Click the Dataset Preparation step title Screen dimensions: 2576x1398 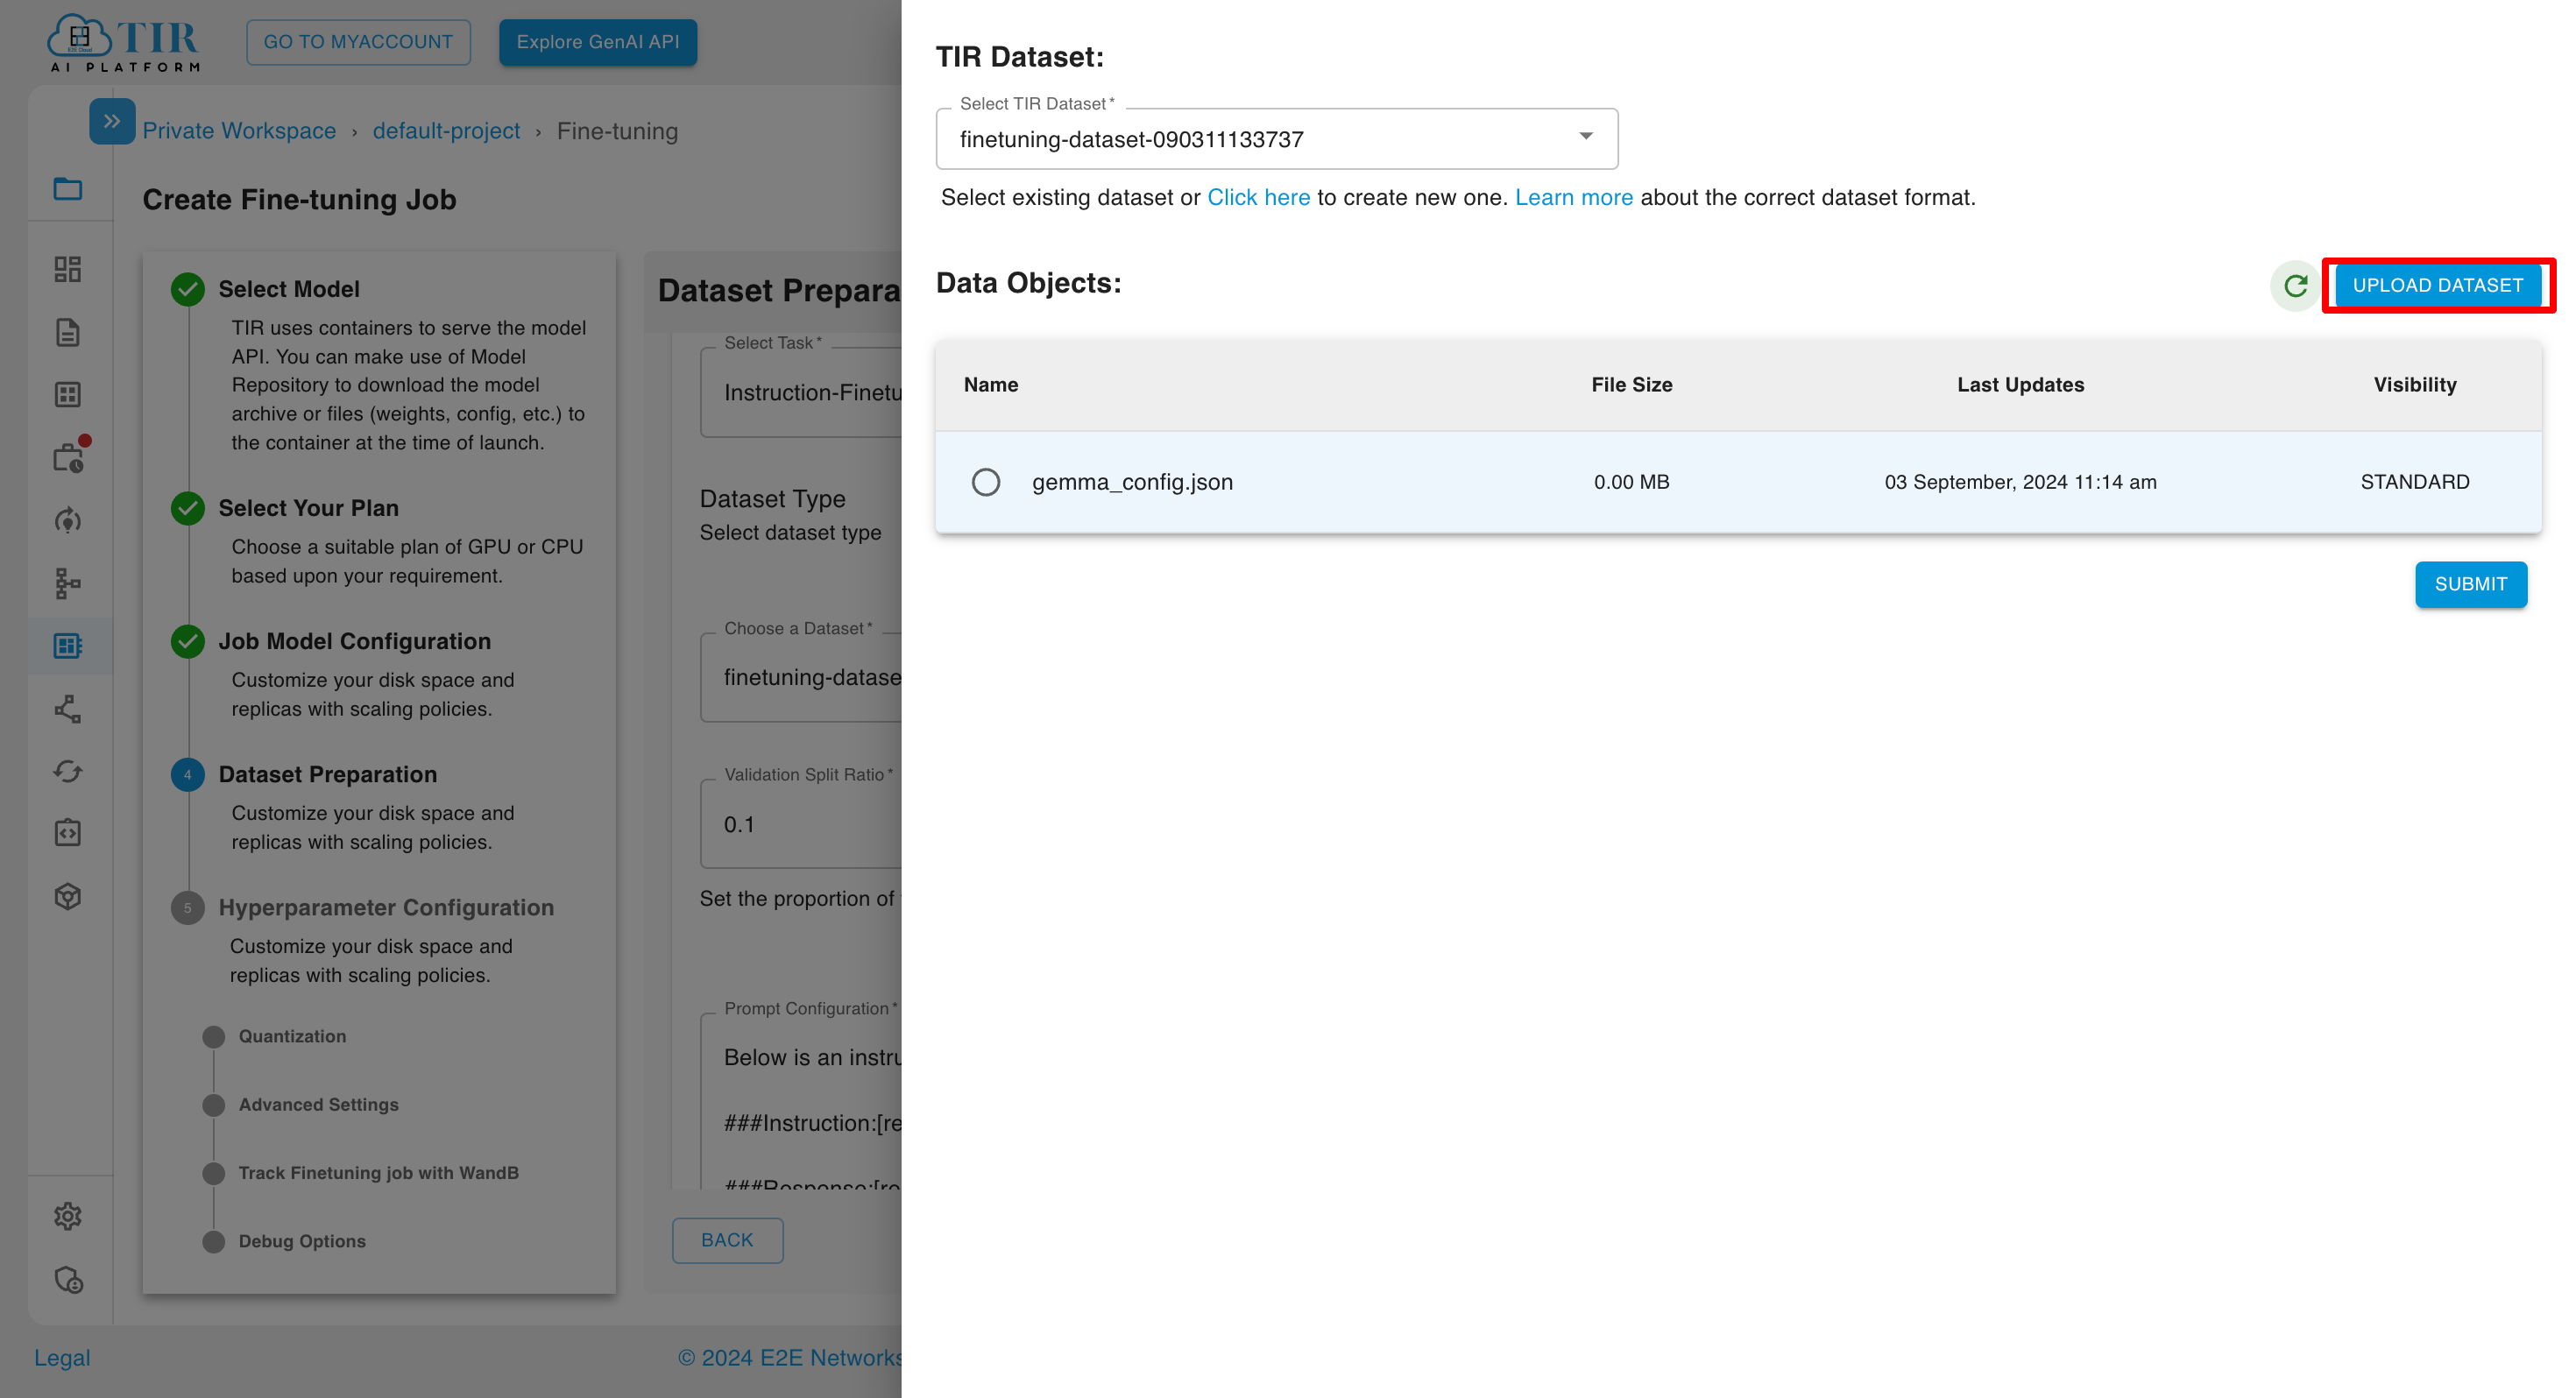point(327,774)
